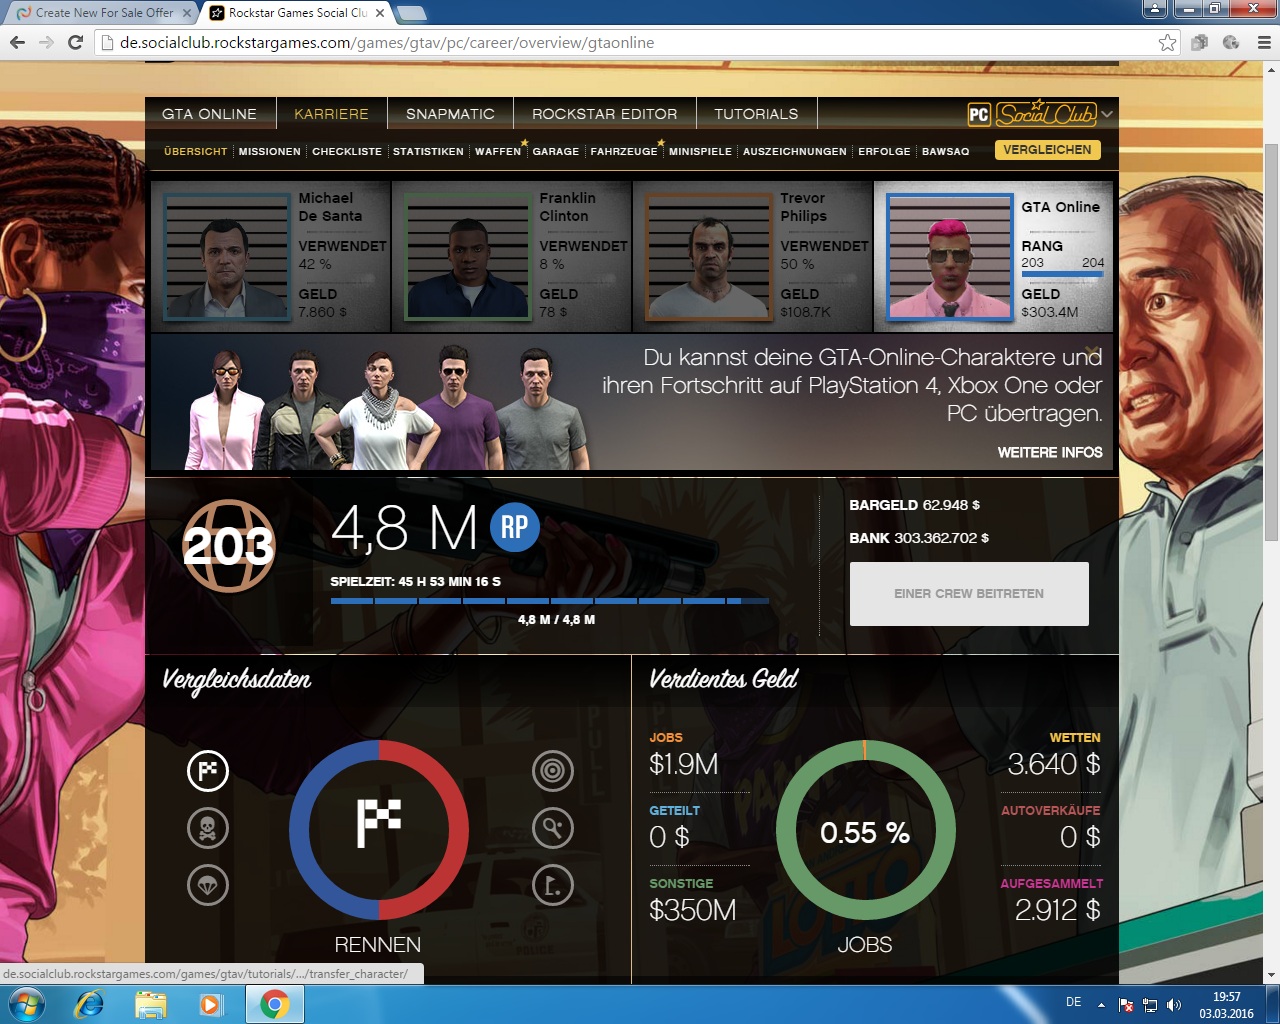Image resolution: width=1280 pixels, height=1024 pixels.
Task: Show hidden system tray icons
Action: pos(1101,1005)
